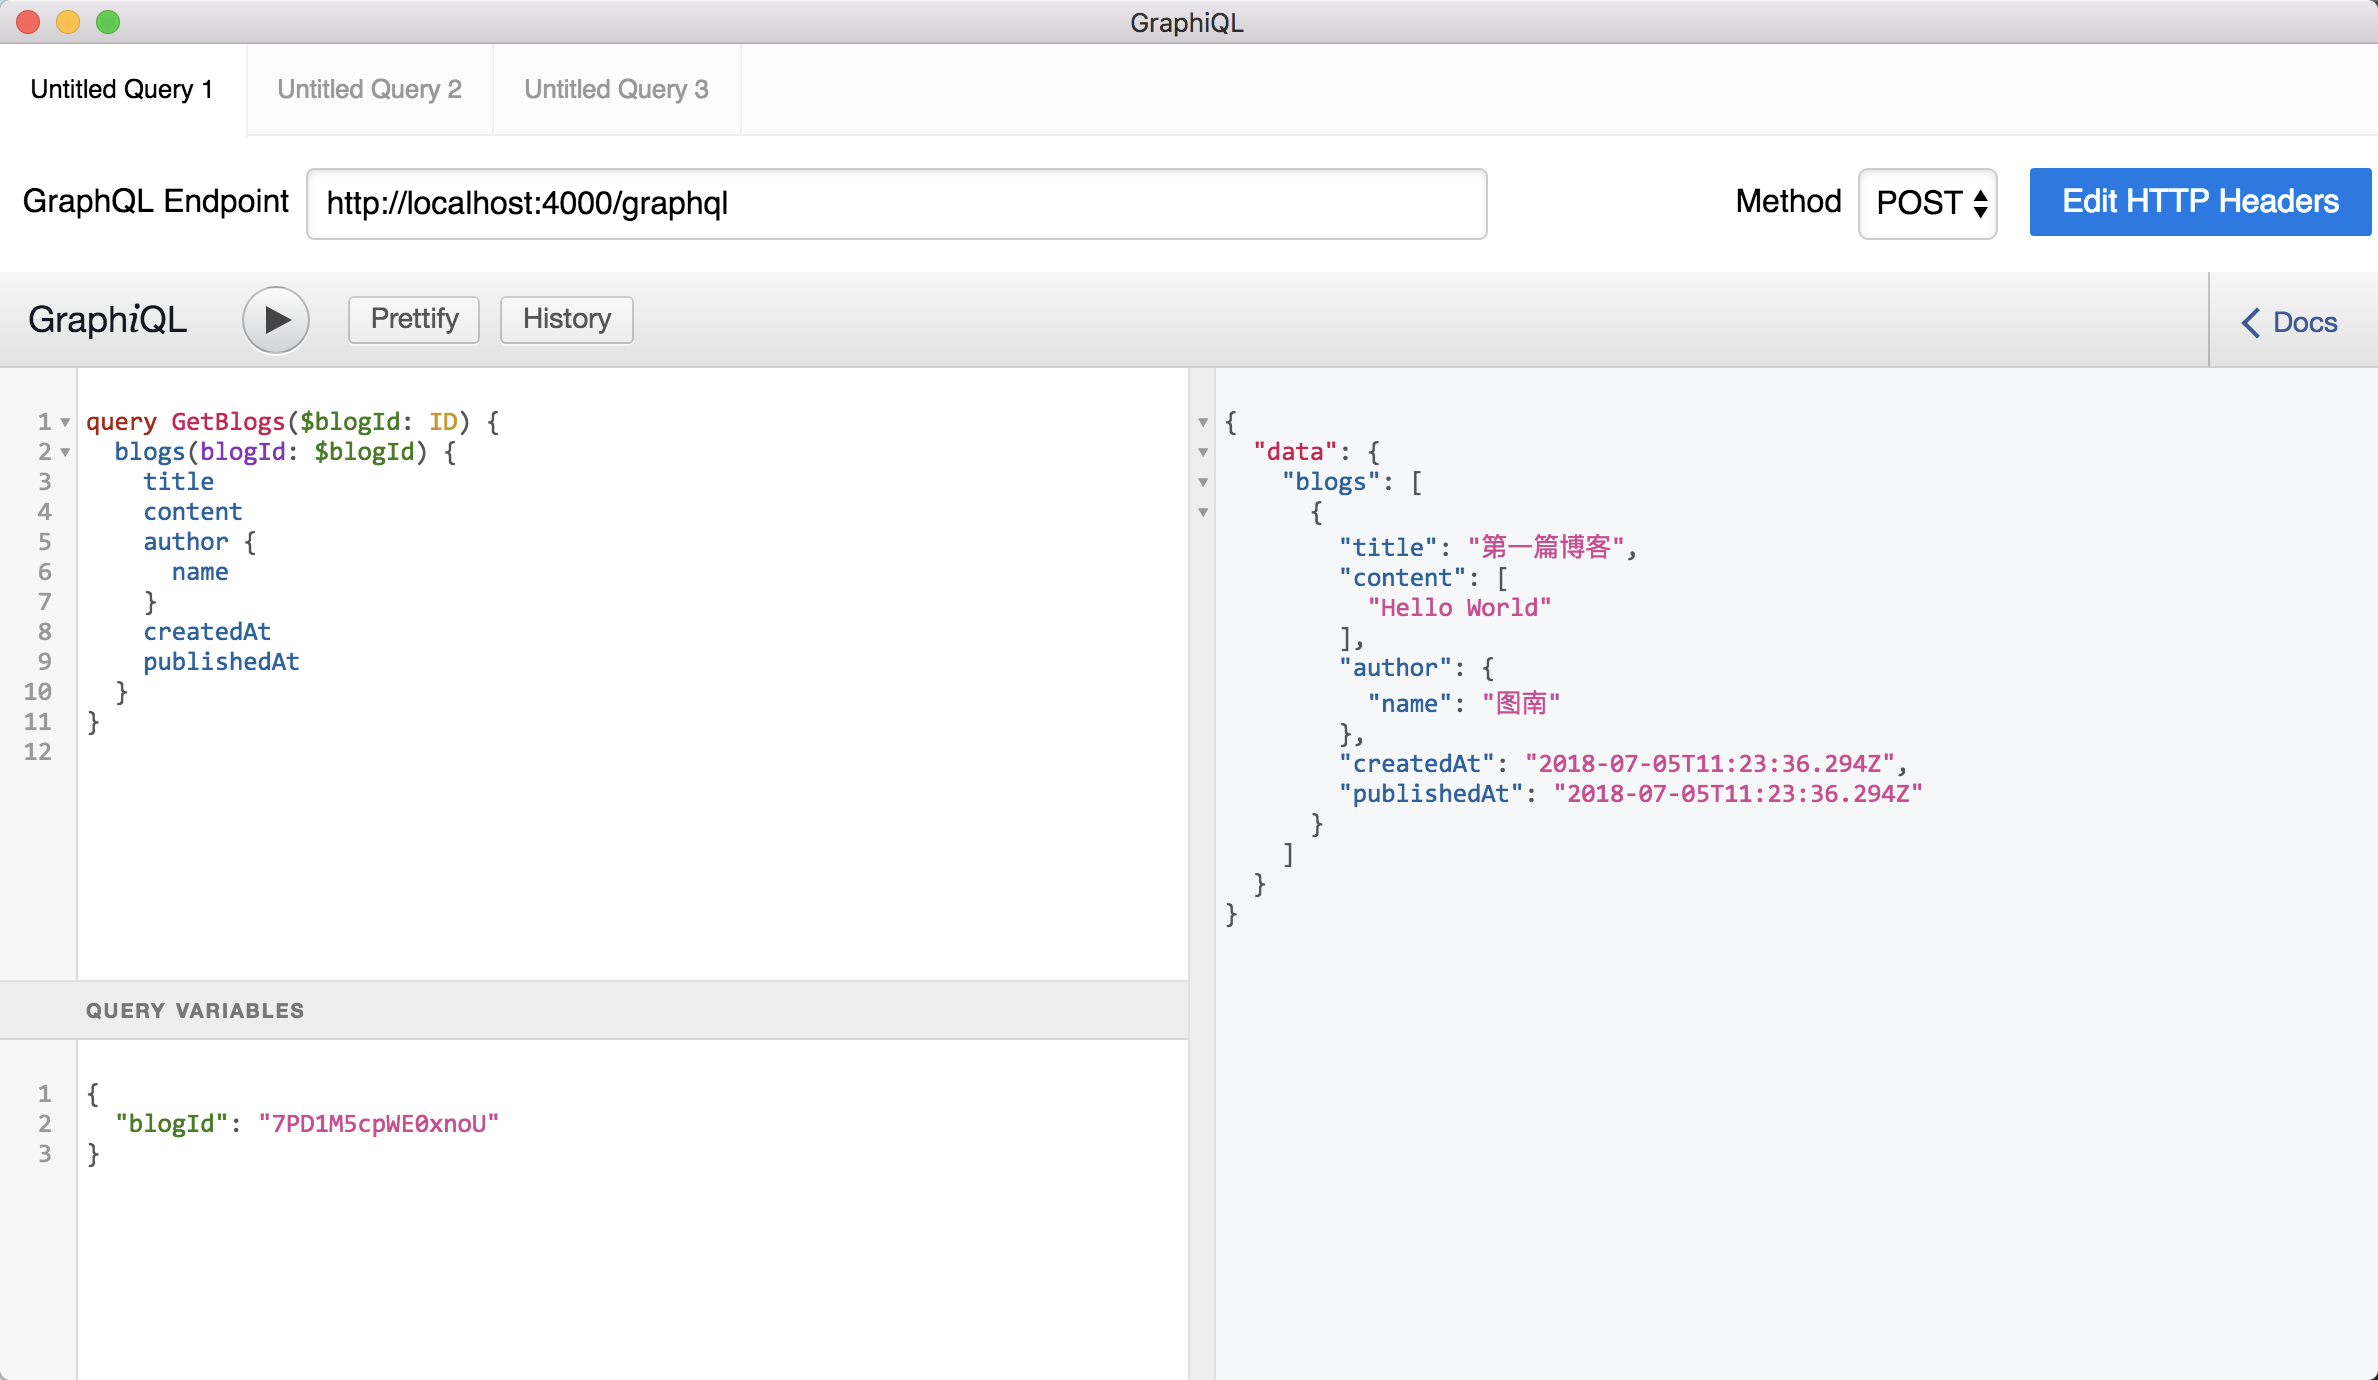
Task: Click "blogId" key in query variables
Action: [172, 1124]
